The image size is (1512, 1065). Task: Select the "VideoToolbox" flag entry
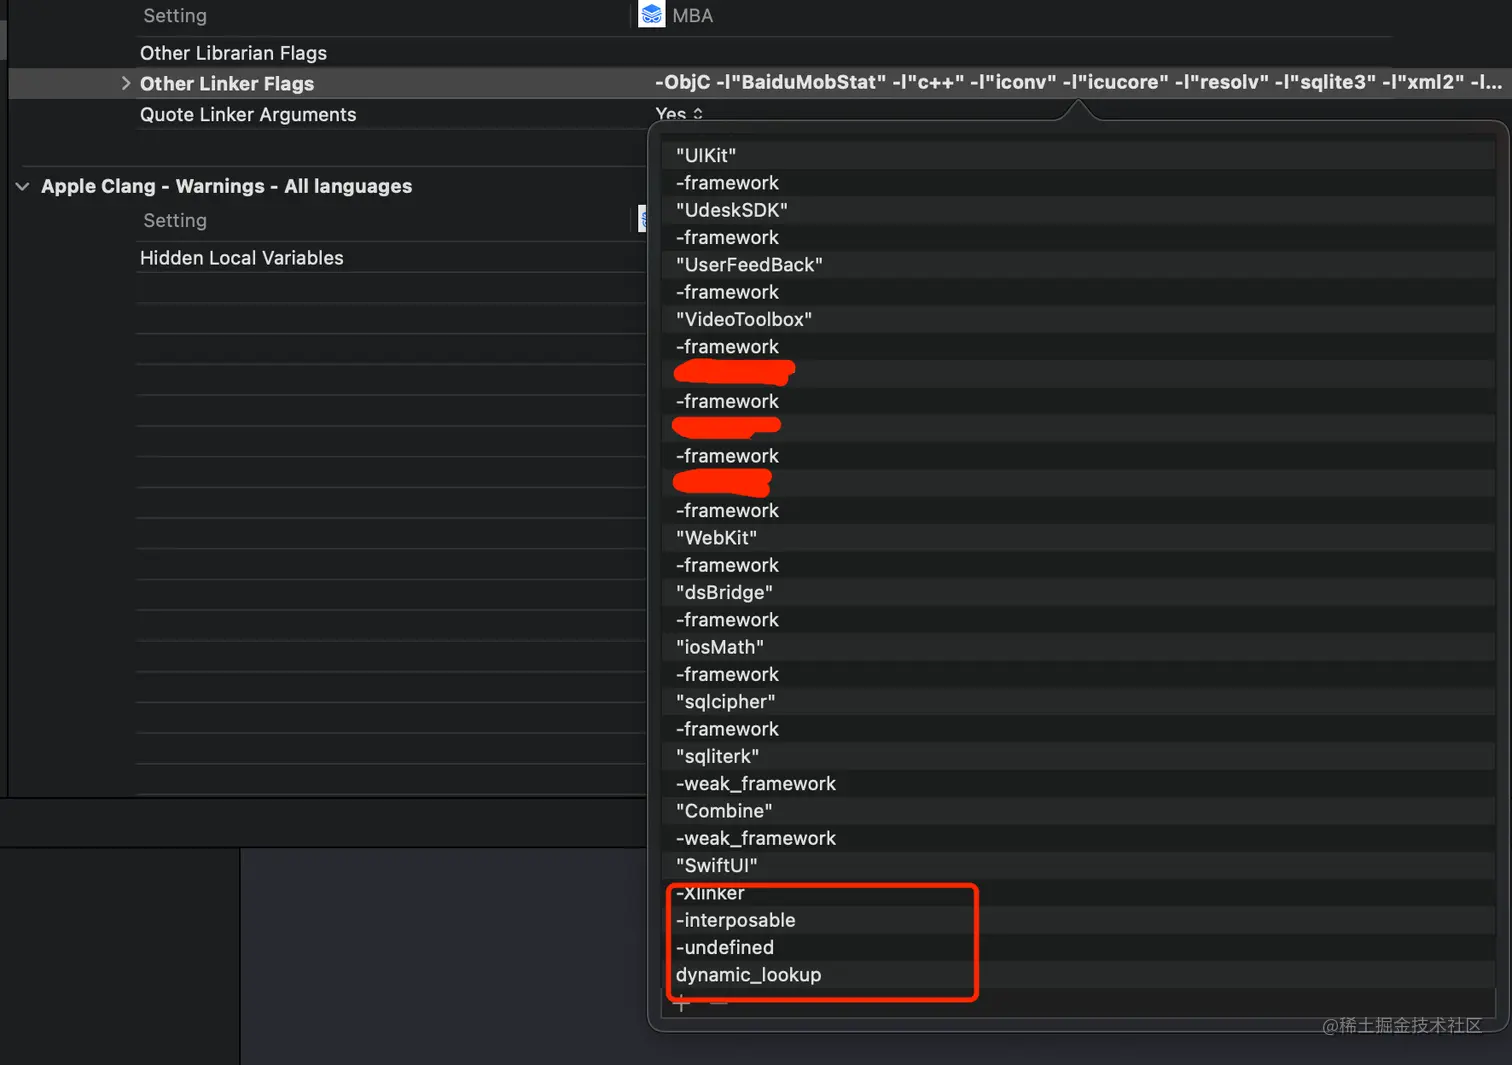1078,319
